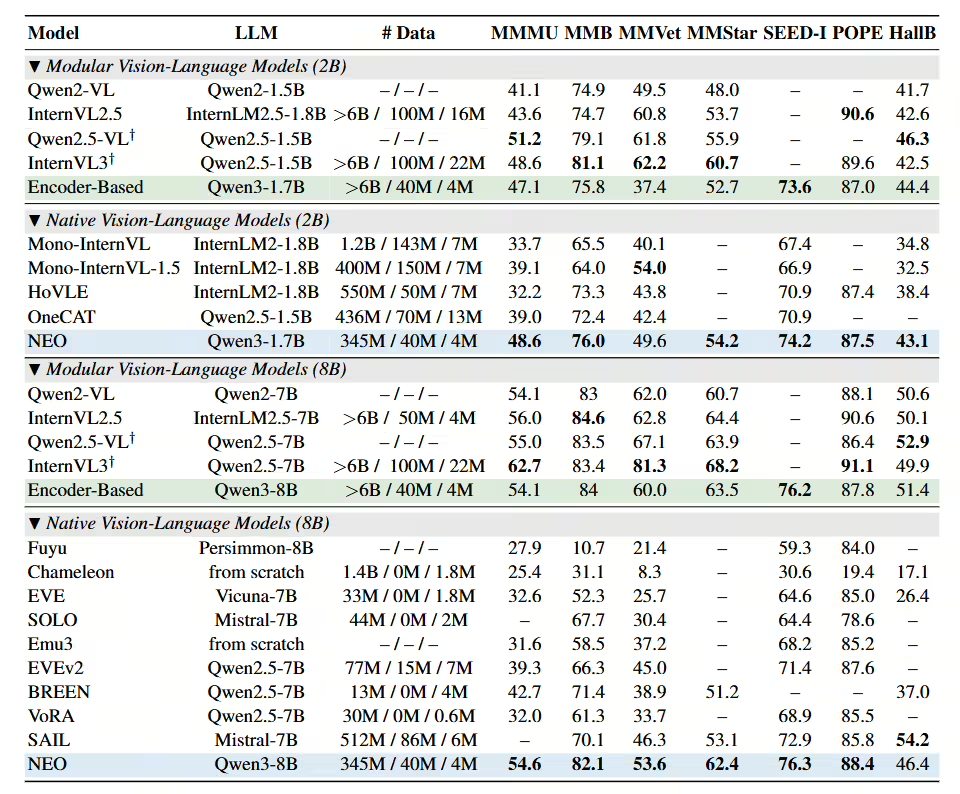Image resolution: width=960 pixels, height=794 pixels.
Task: Click the bold 54.2 HallB score for SAIL
Action: point(913,740)
